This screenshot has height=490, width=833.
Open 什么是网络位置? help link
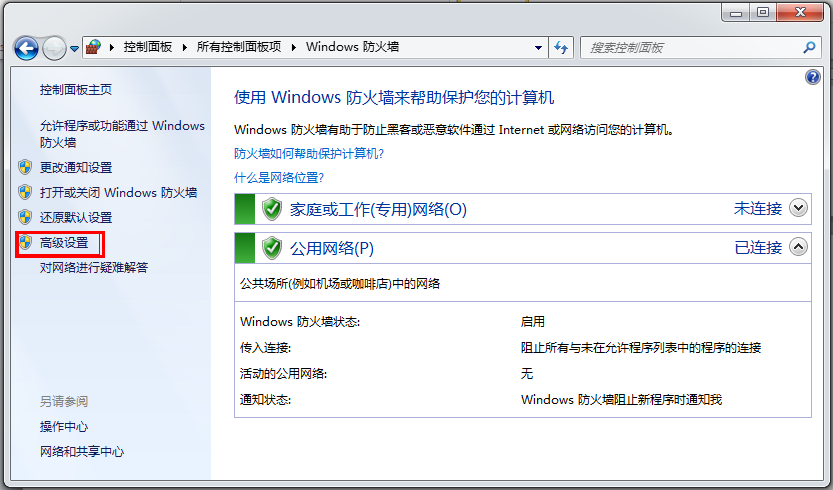279,178
